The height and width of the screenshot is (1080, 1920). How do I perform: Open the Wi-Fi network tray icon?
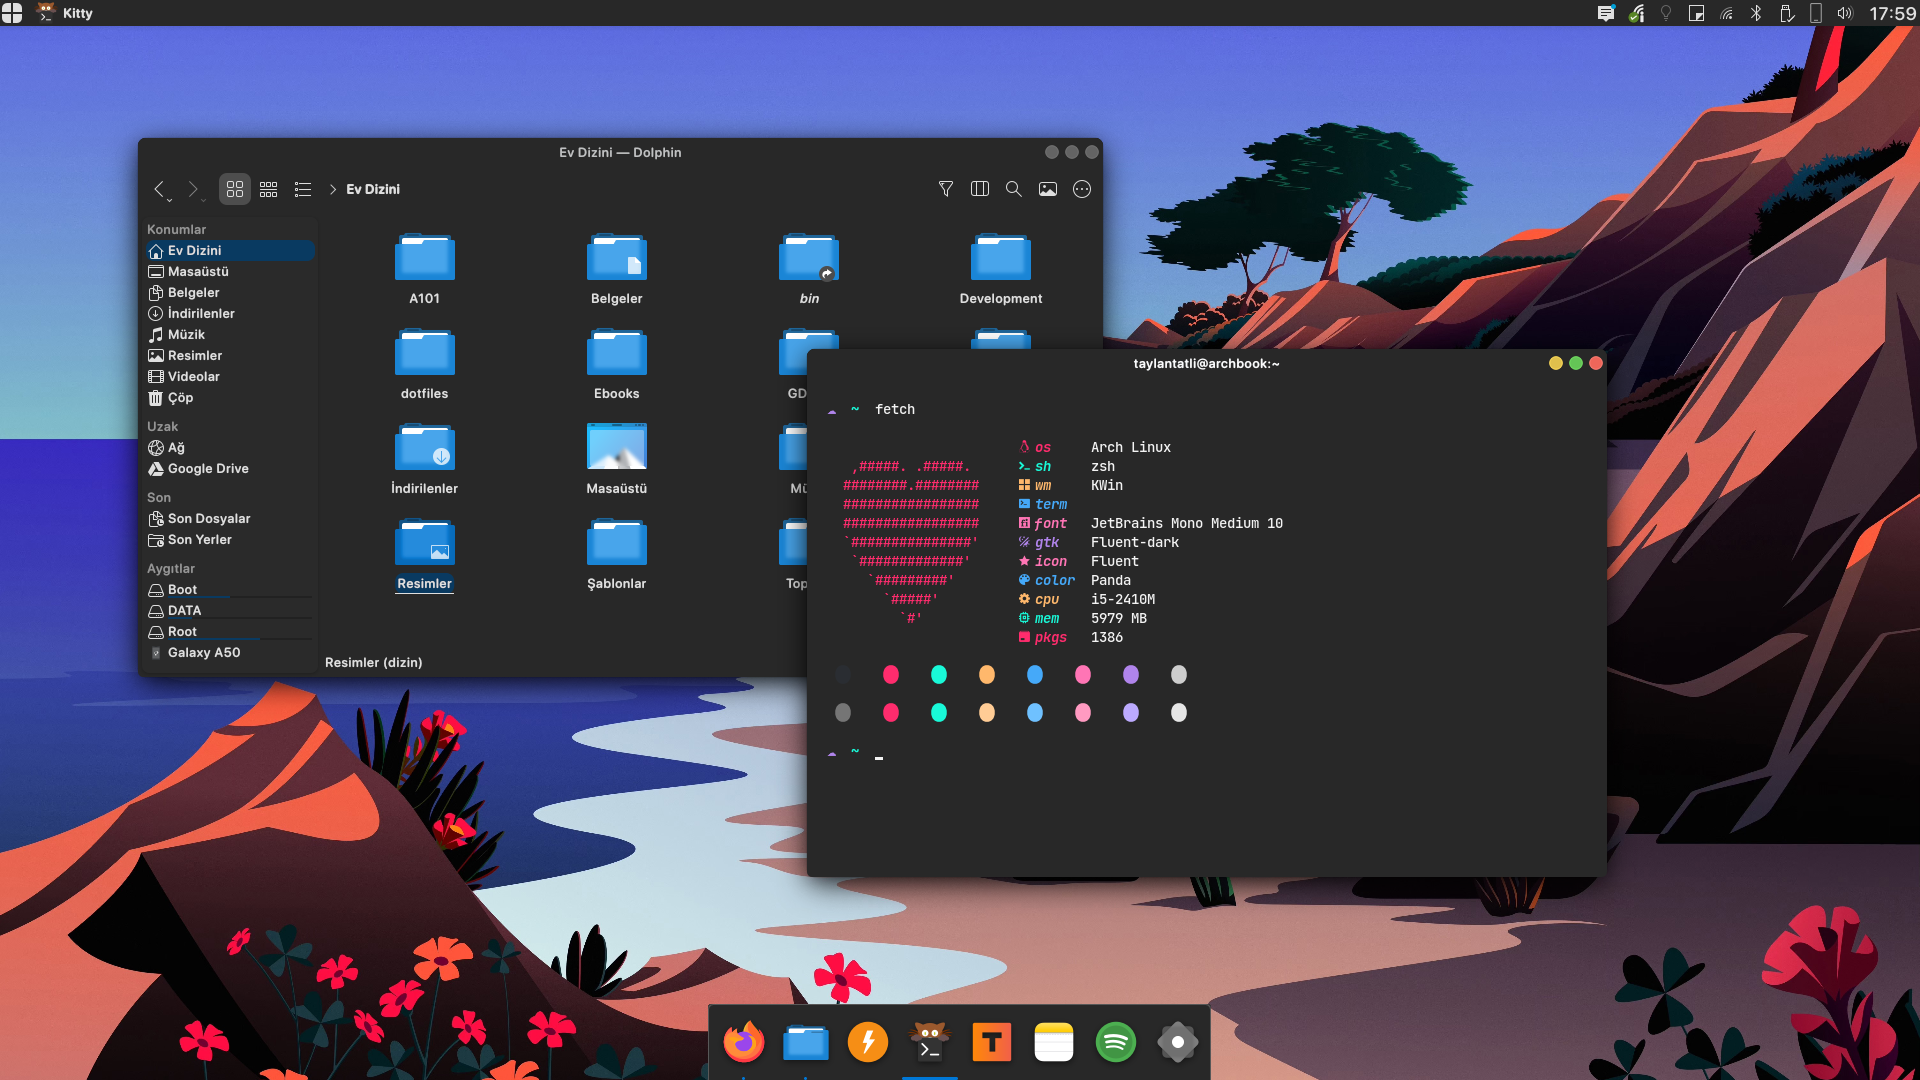(x=1726, y=13)
